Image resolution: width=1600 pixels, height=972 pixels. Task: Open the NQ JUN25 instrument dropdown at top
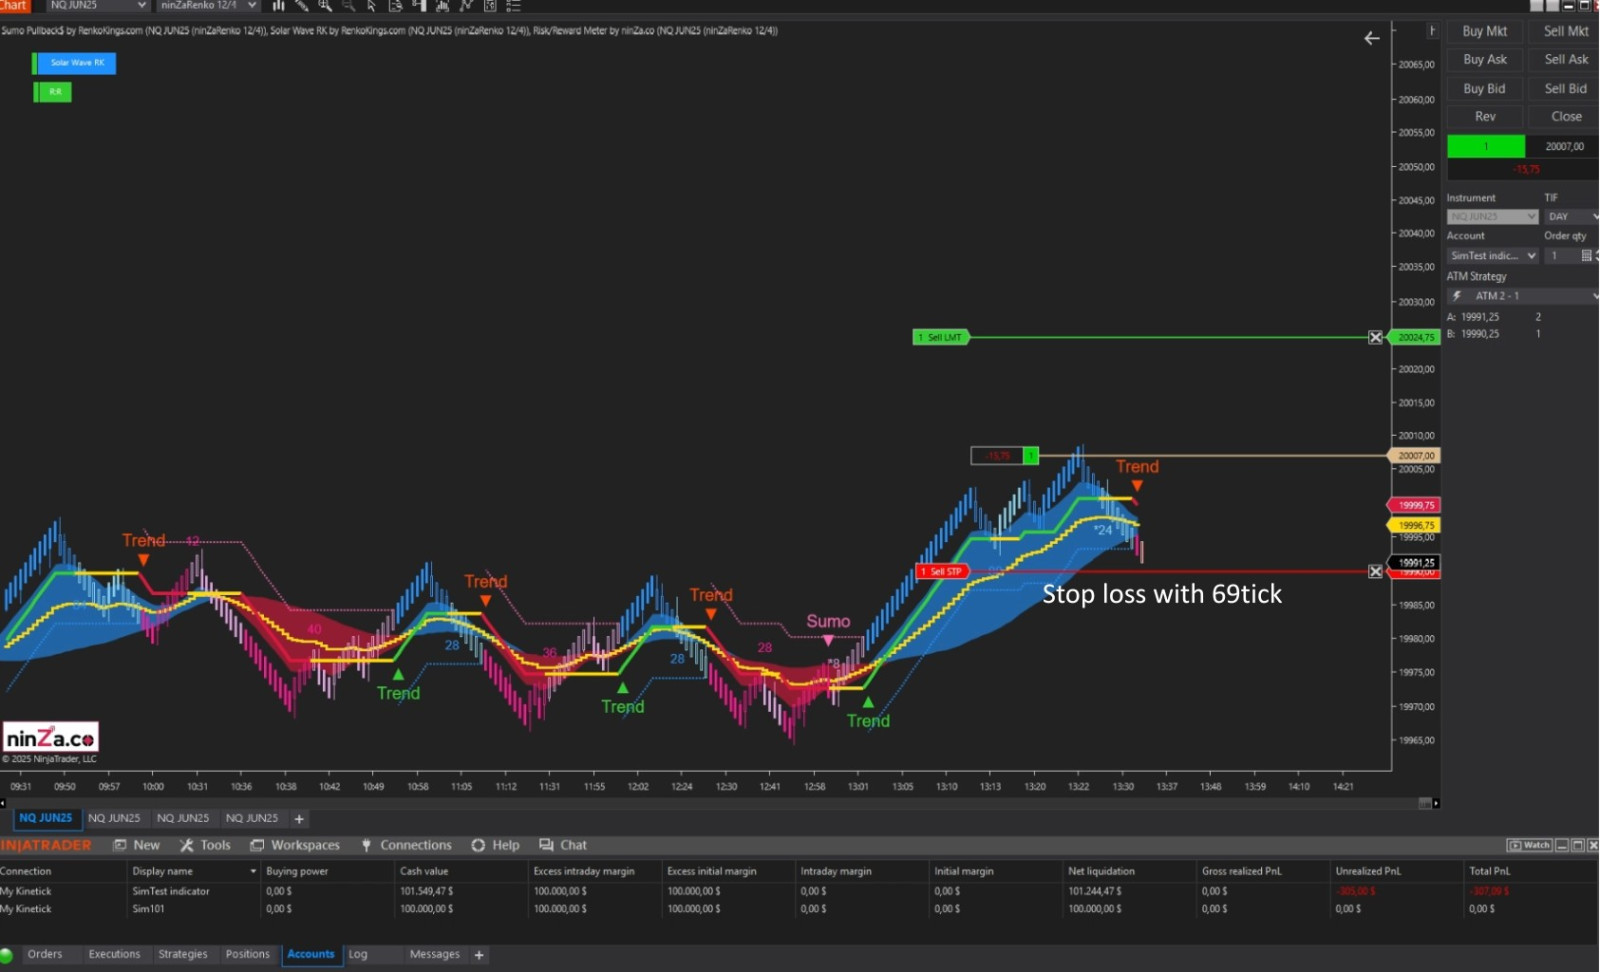98,6
